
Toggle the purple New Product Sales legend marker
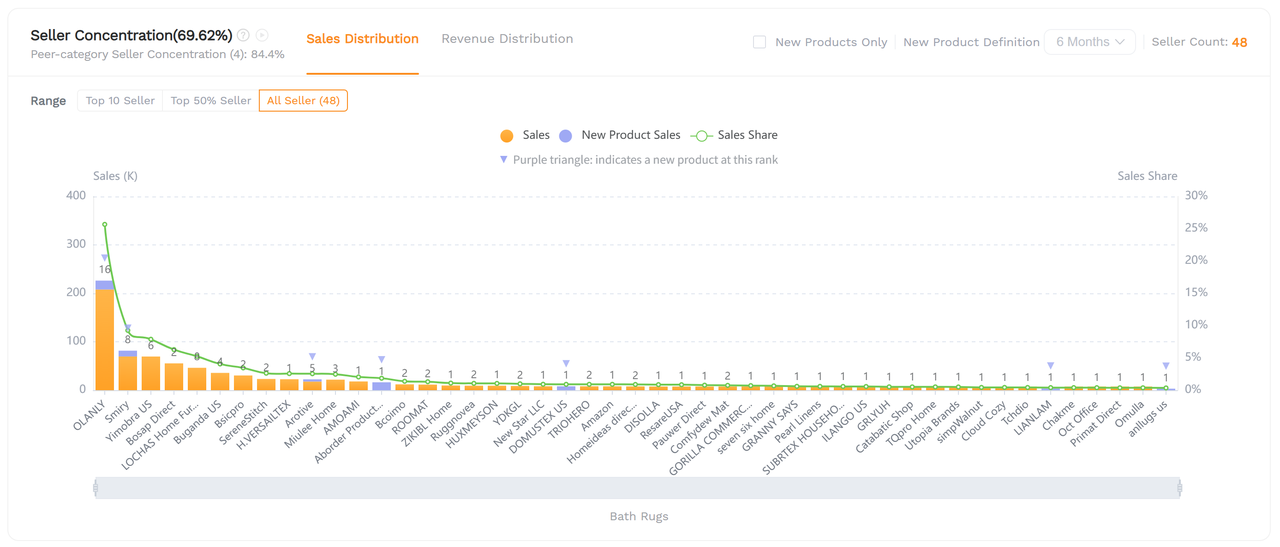(566, 135)
